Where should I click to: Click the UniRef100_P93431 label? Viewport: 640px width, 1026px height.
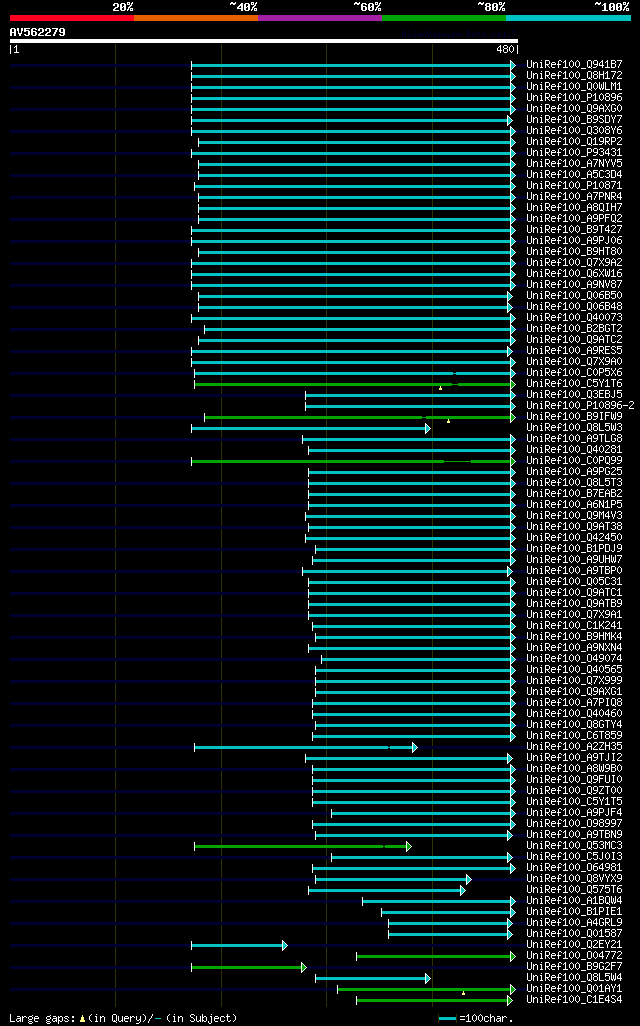coord(575,152)
